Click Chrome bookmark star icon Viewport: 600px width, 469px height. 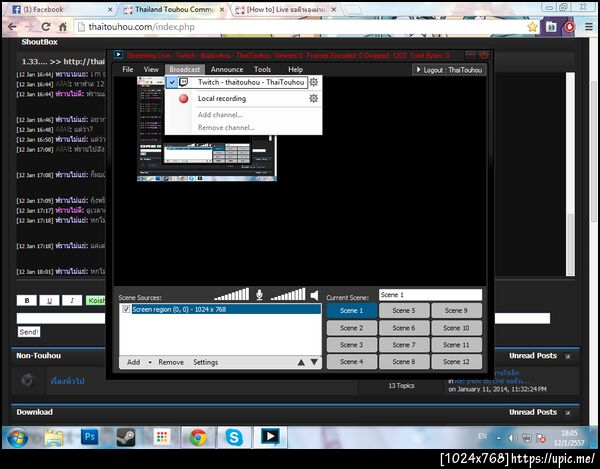click(x=532, y=27)
